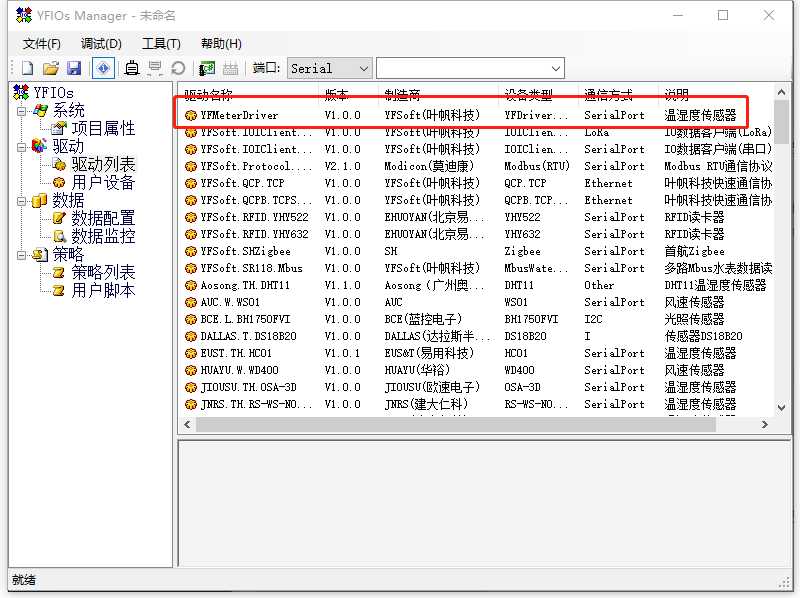Click the JIOUSU.TH.OSA-3D row icon
Screen dimensions: 800x598
tap(191, 387)
